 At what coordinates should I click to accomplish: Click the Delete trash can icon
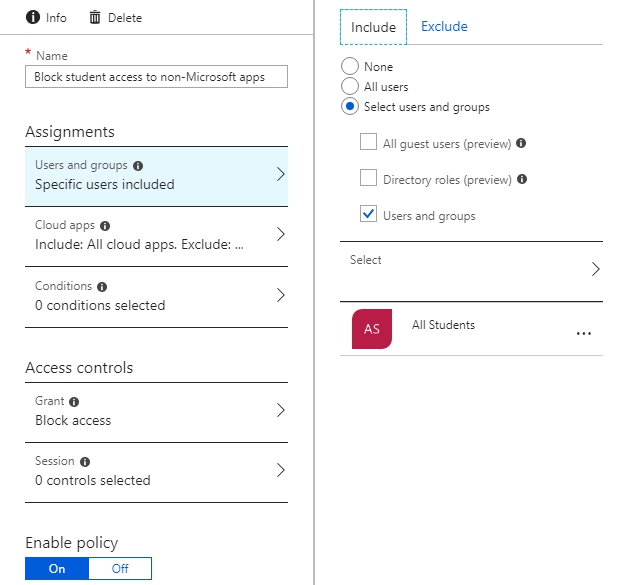click(x=95, y=17)
